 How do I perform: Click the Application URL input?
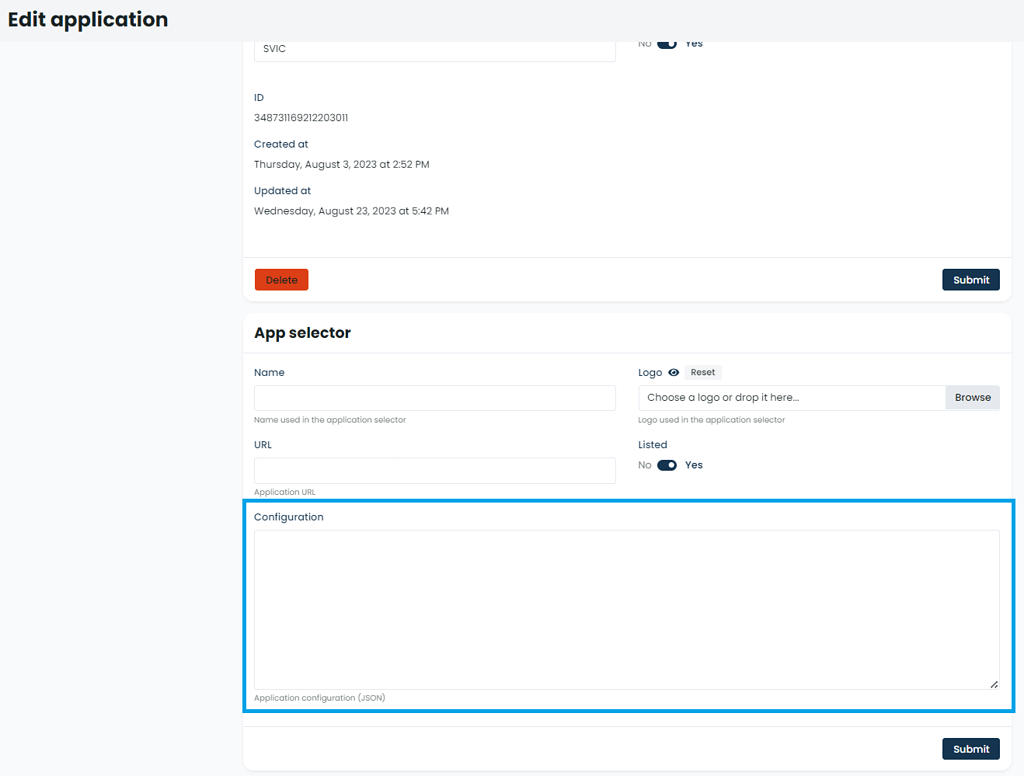(435, 469)
